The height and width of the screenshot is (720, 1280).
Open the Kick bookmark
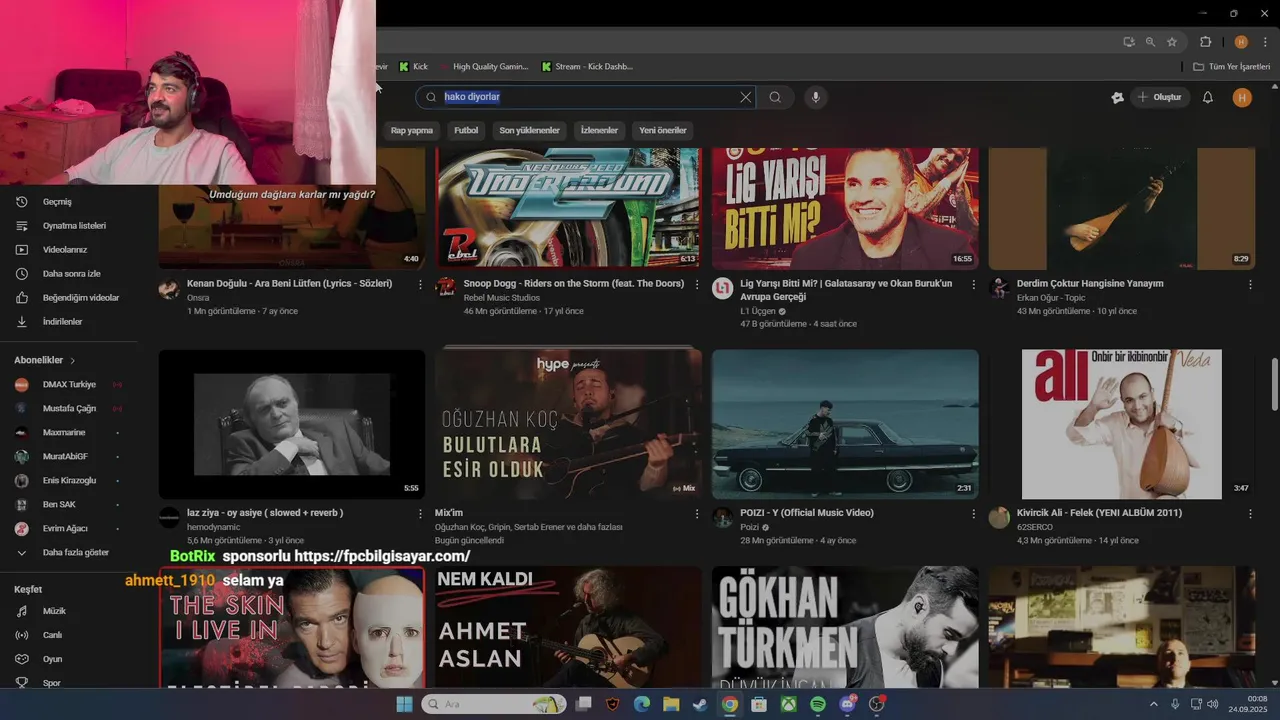(413, 67)
